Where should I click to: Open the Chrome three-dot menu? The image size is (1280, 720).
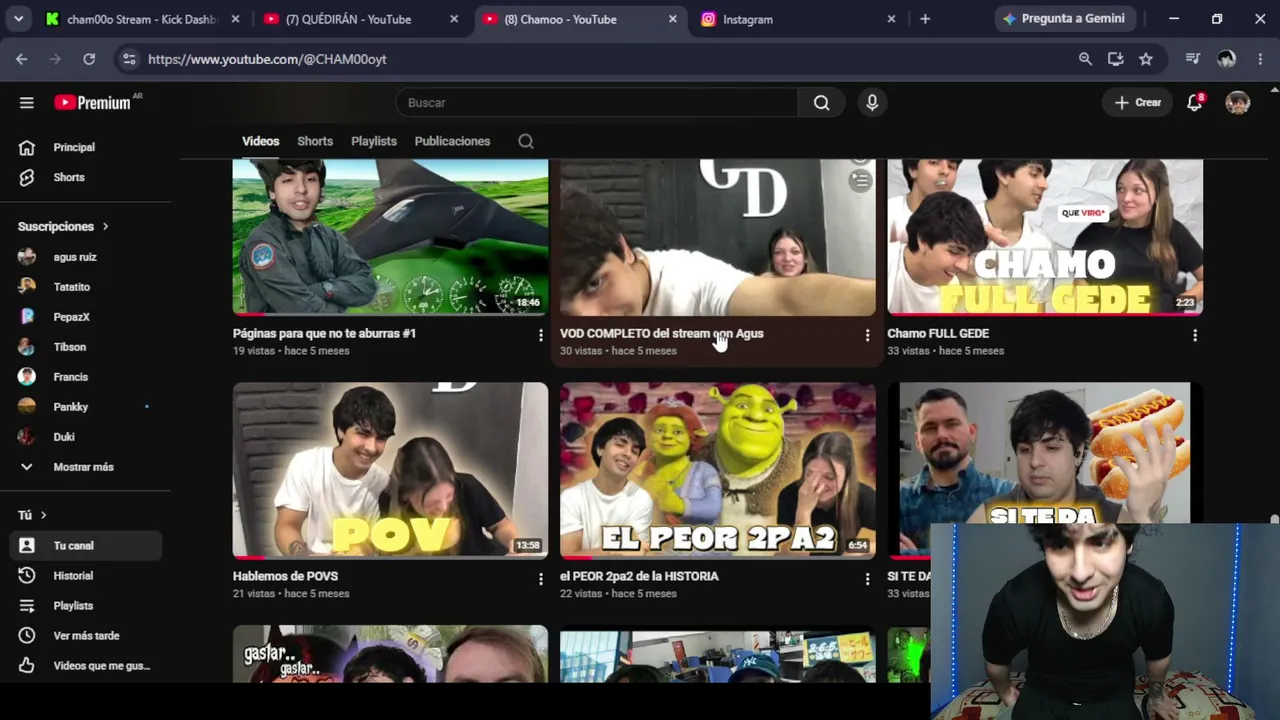[x=1260, y=59]
